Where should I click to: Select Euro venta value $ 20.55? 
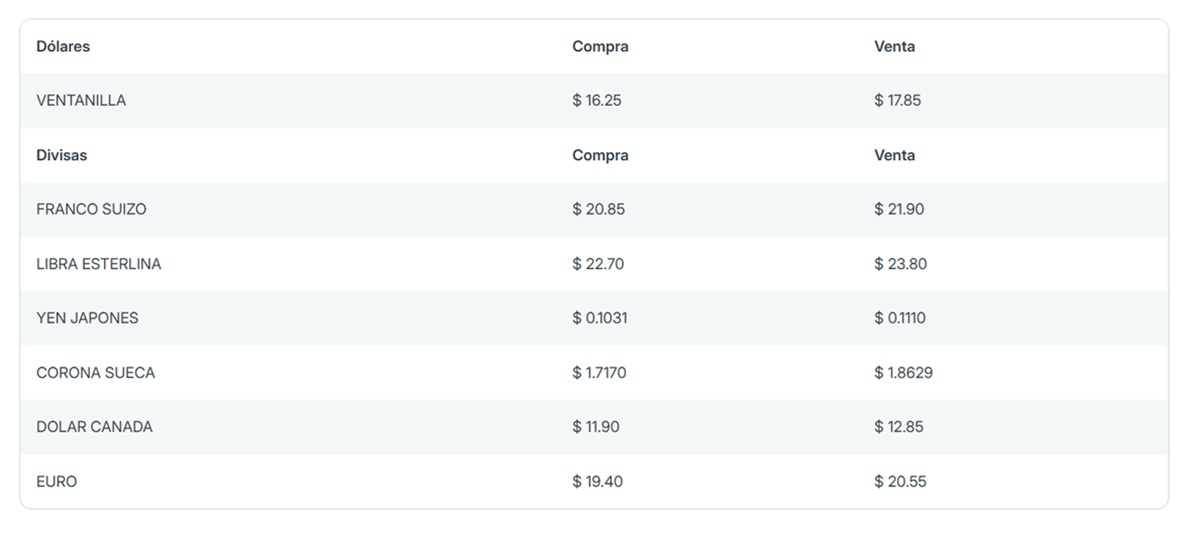point(901,482)
